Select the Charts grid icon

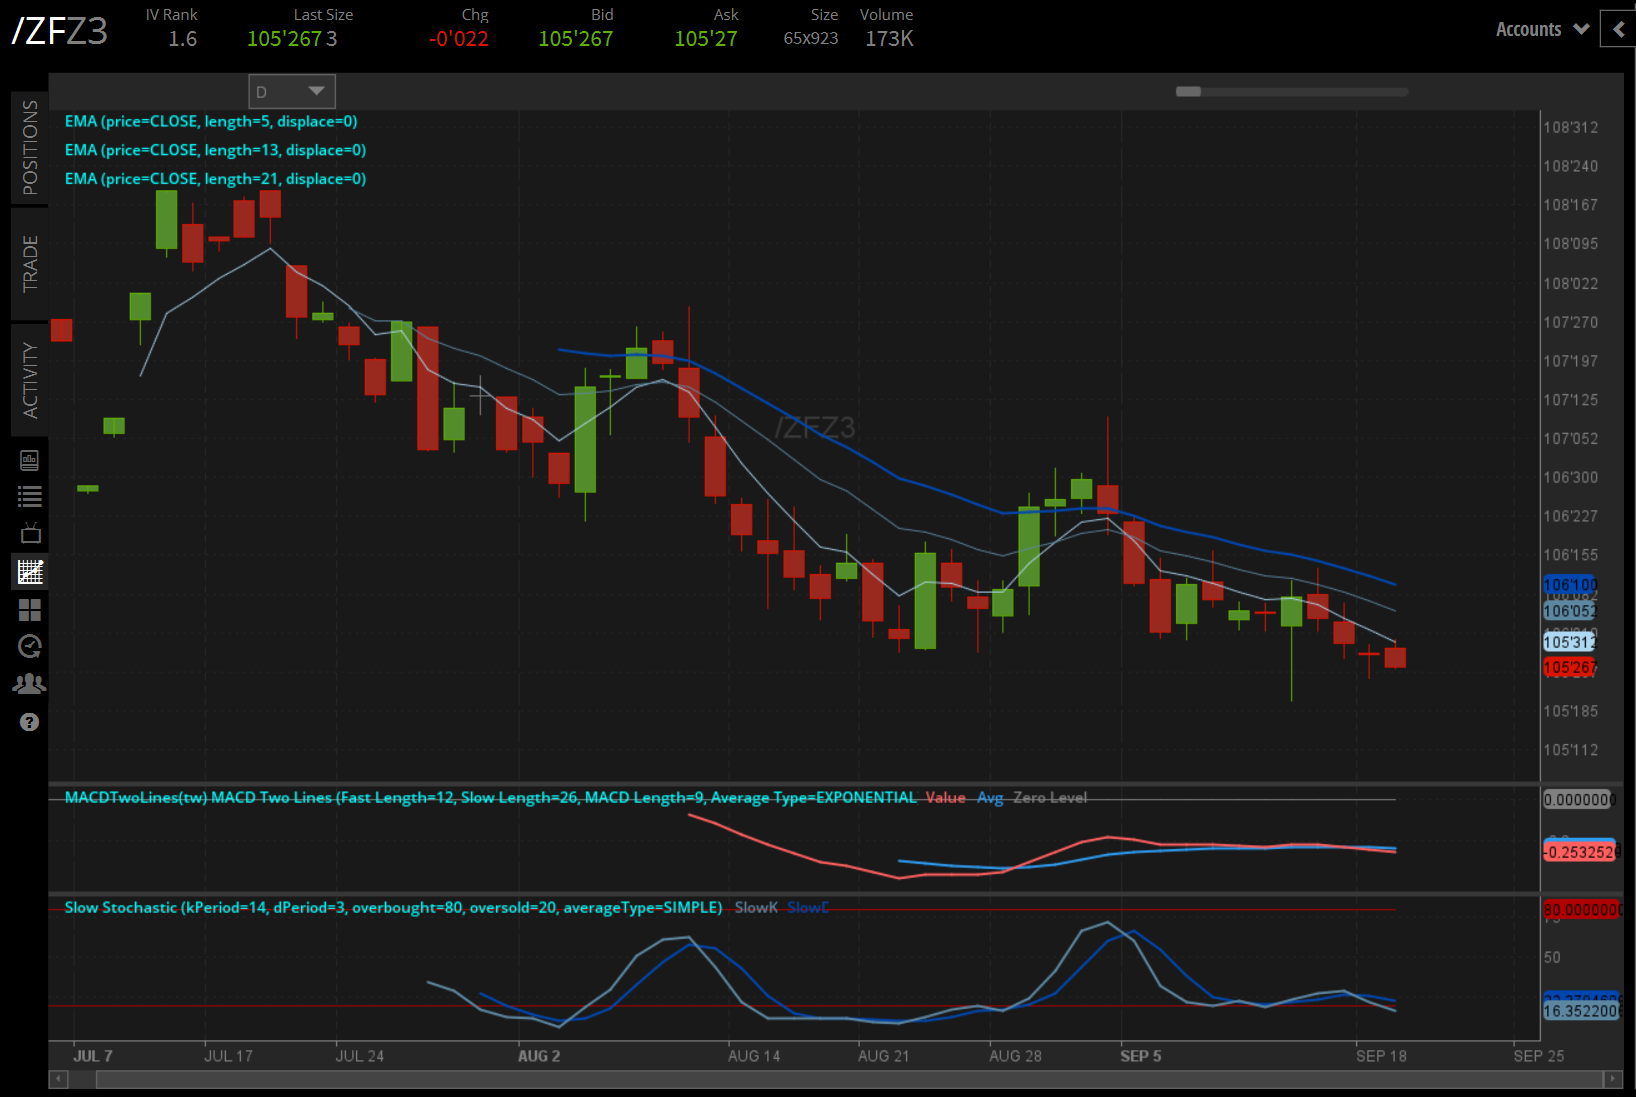pyautogui.click(x=30, y=572)
